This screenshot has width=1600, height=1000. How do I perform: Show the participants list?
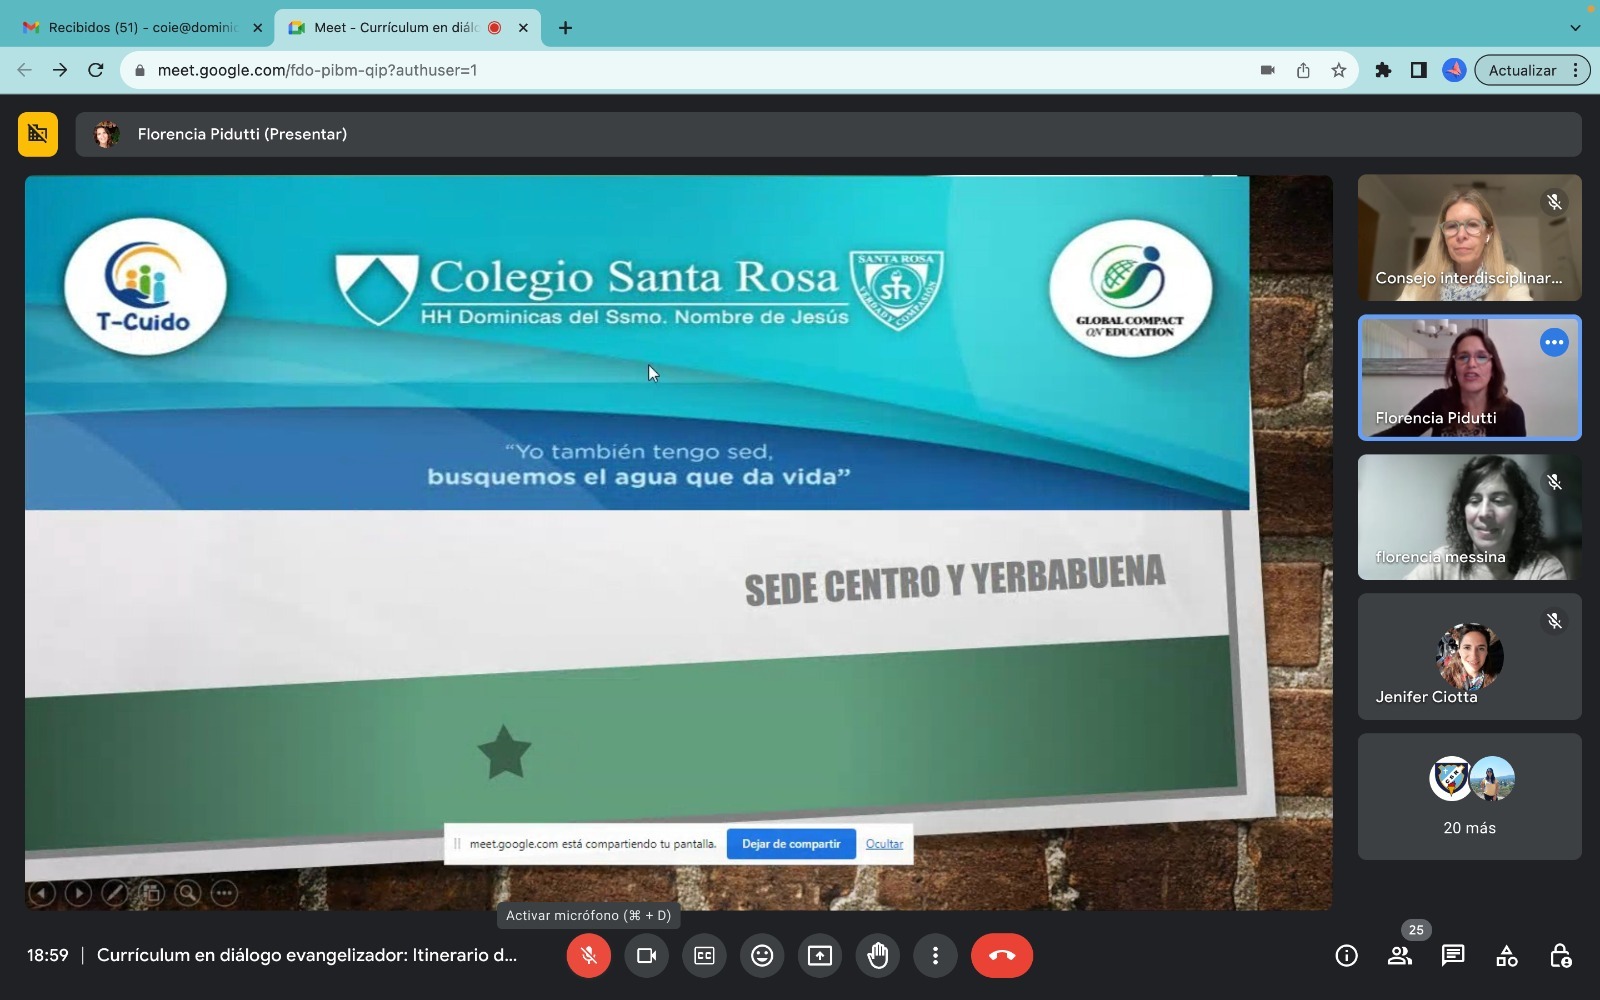coord(1400,956)
